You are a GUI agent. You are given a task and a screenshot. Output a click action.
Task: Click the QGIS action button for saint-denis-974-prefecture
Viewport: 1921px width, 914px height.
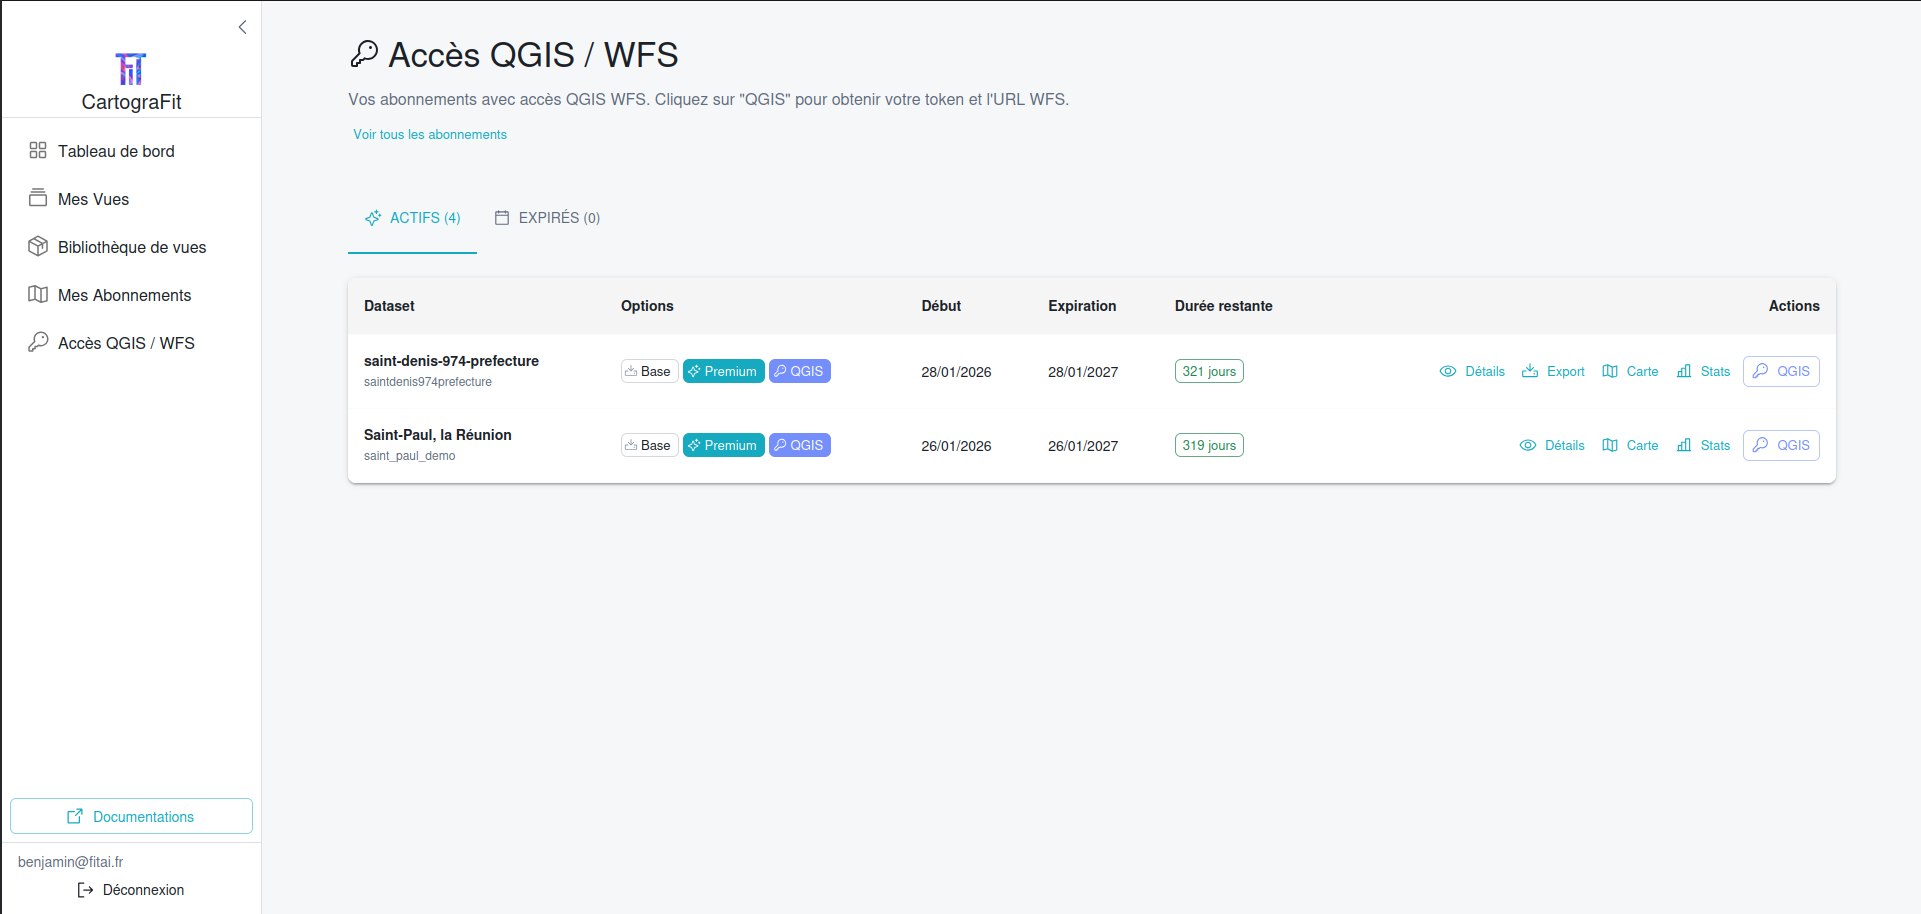point(1781,372)
